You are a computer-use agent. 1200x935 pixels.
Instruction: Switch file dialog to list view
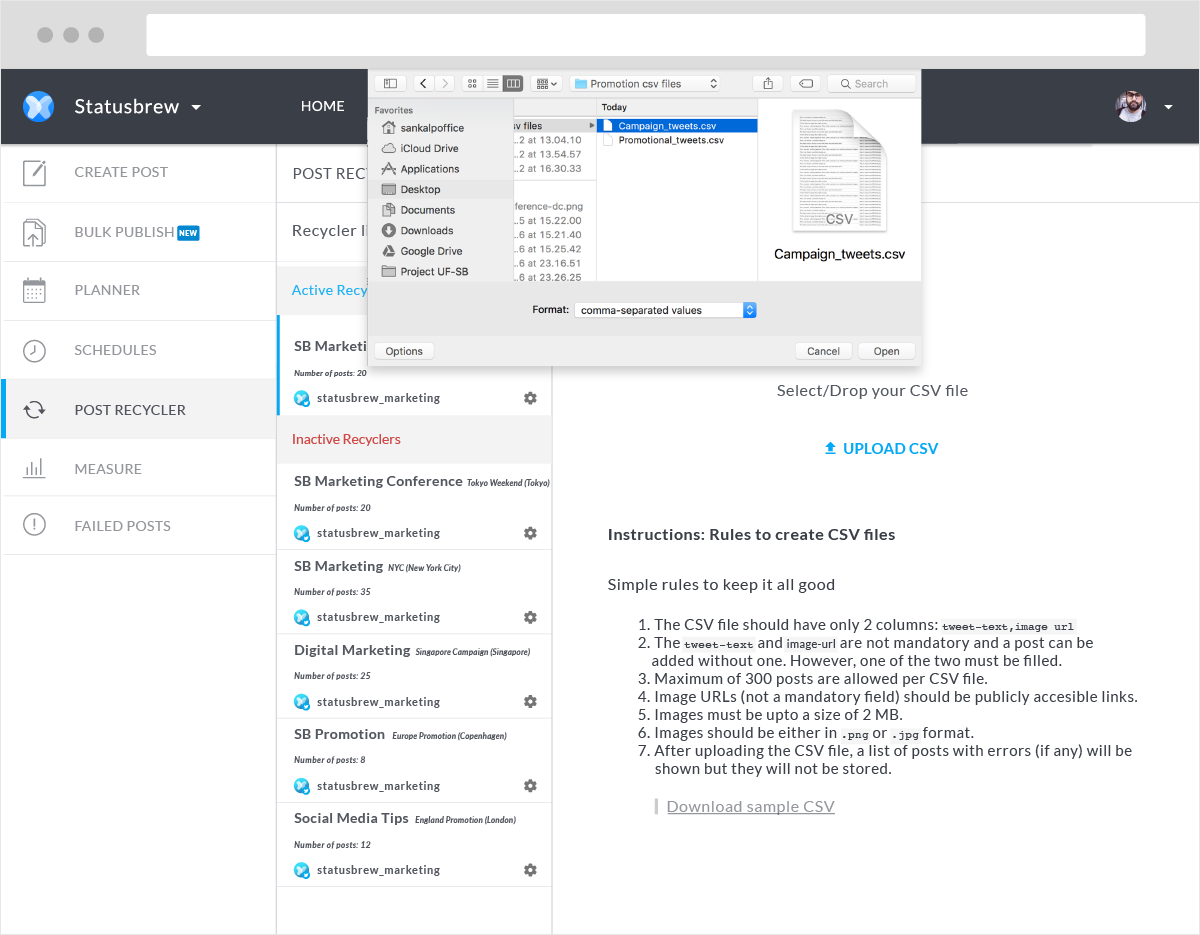pyautogui.click(x=492, y=84)
